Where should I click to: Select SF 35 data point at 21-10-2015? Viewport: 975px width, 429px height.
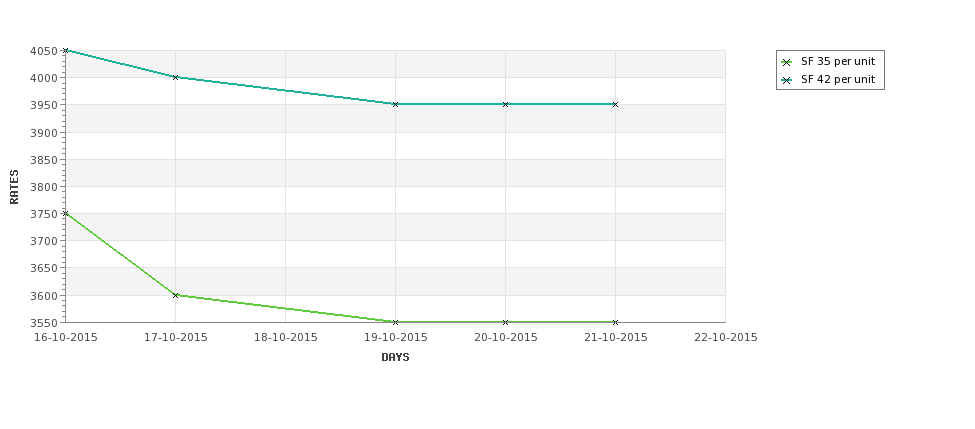tap(616, 322)
